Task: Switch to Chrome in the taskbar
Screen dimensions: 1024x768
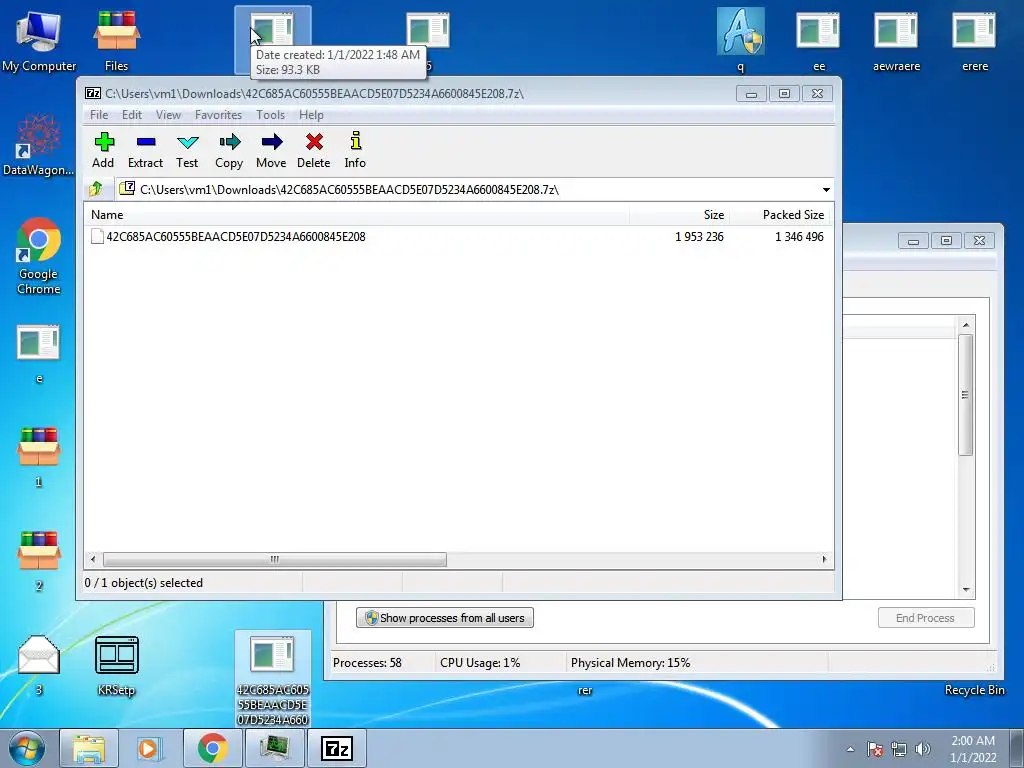Action: click(x=212, y=748)
